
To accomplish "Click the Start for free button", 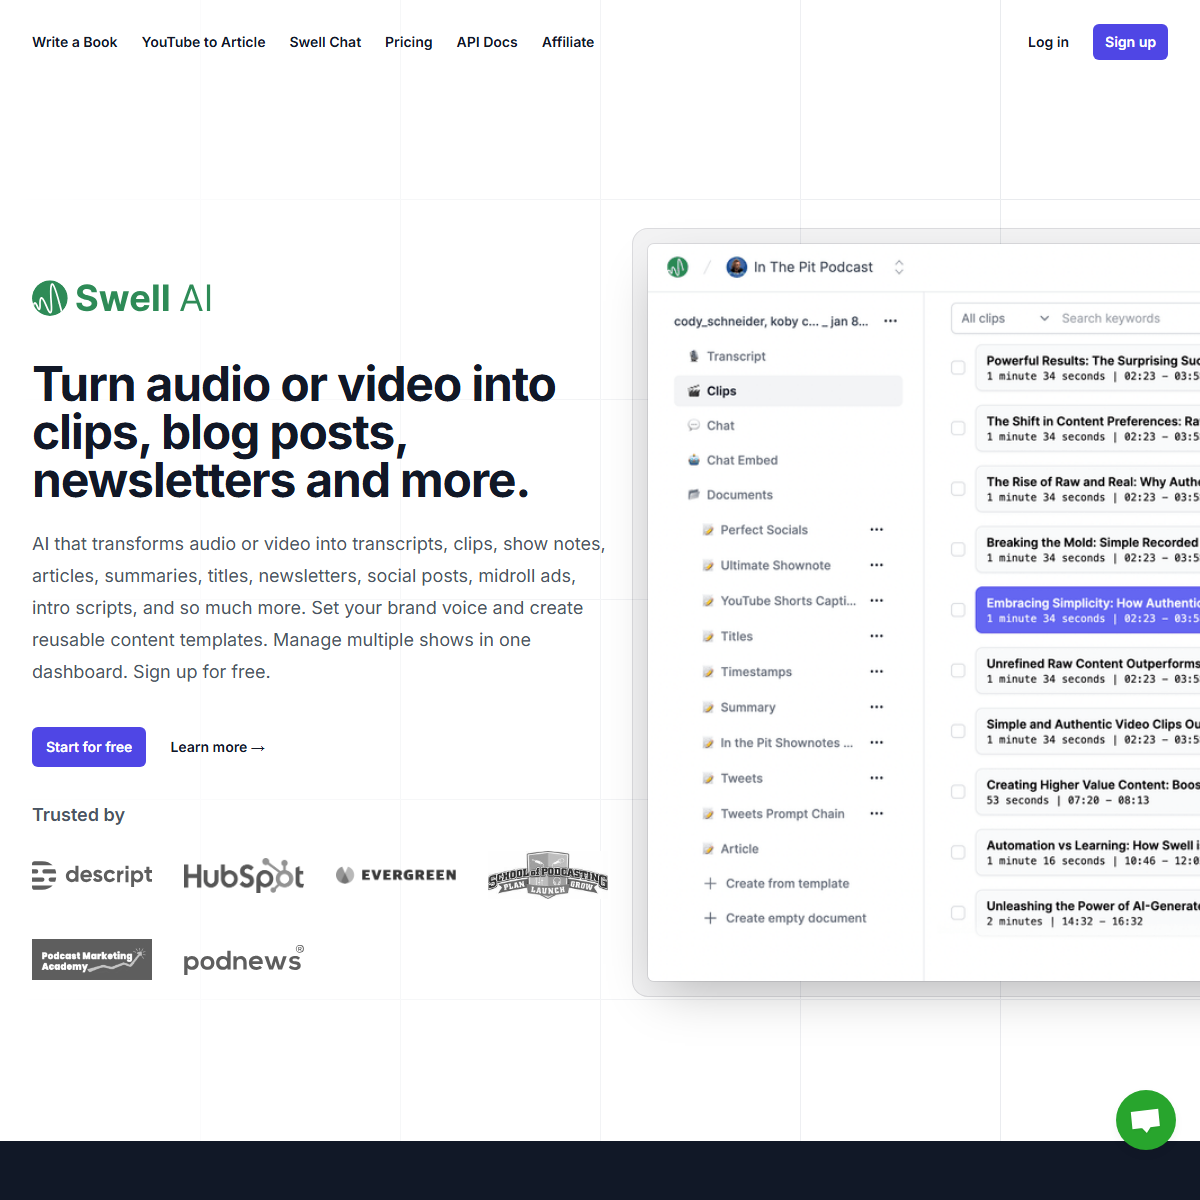I will point(89,747).
